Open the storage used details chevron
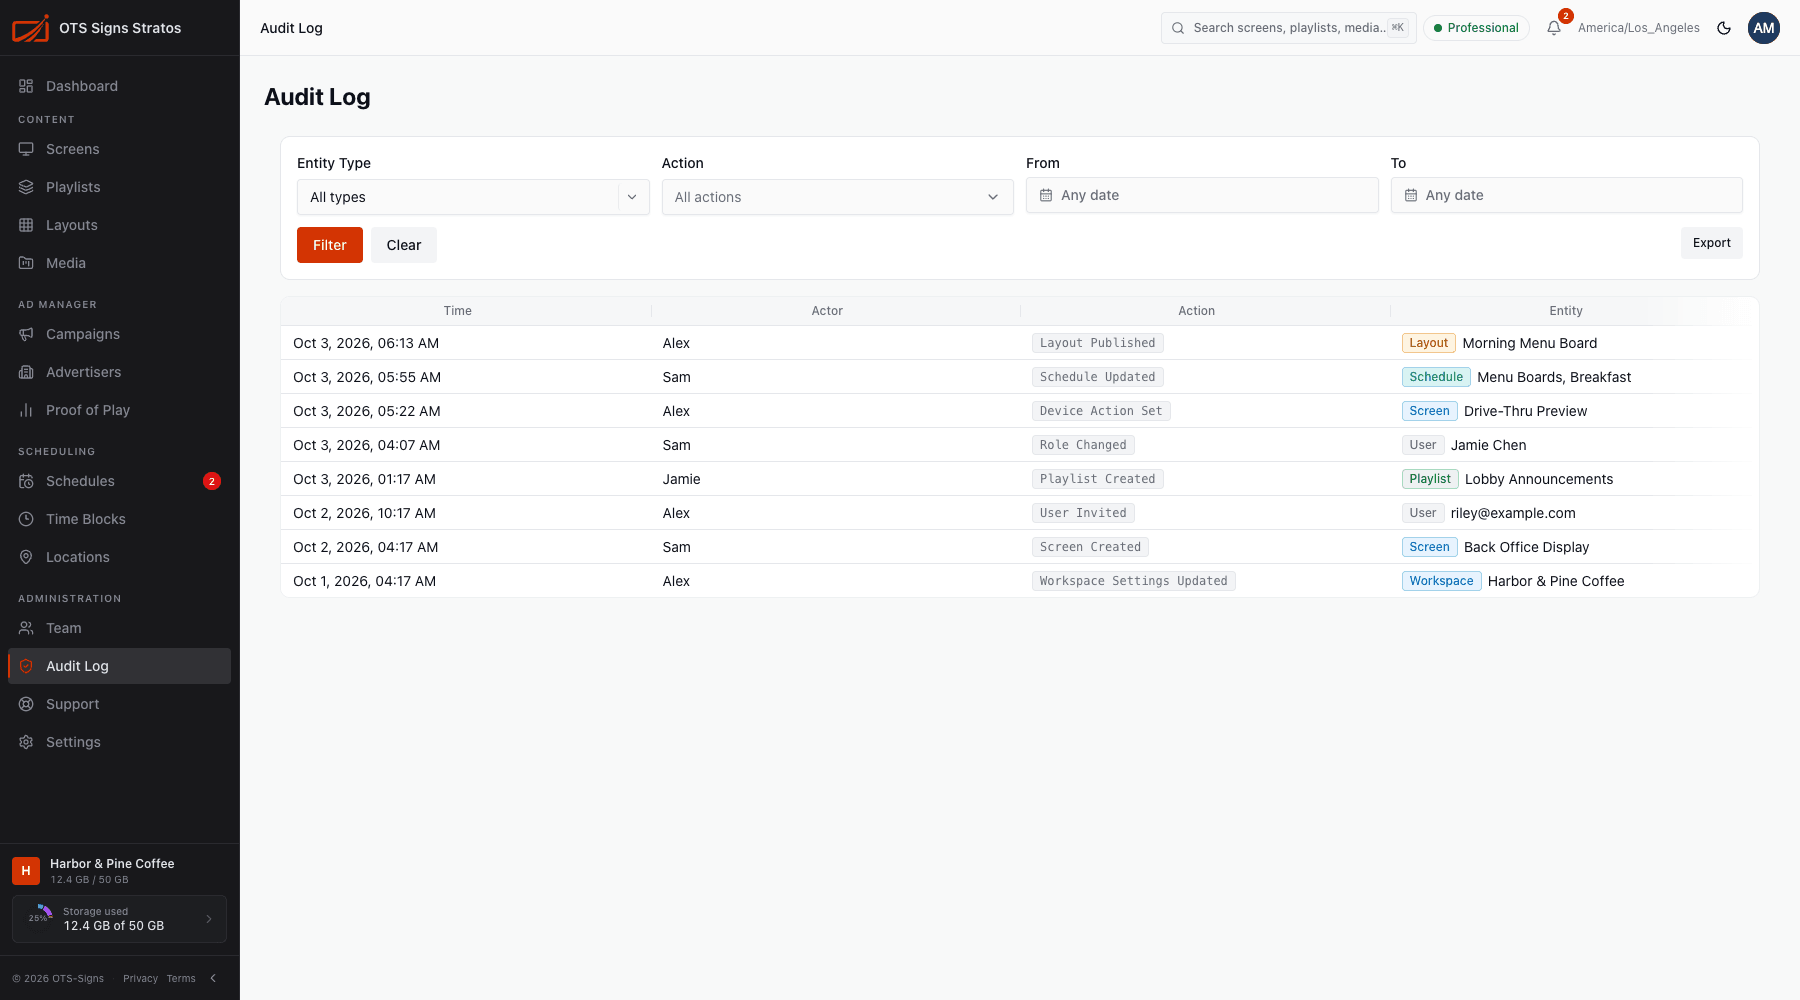 (209, 919)
